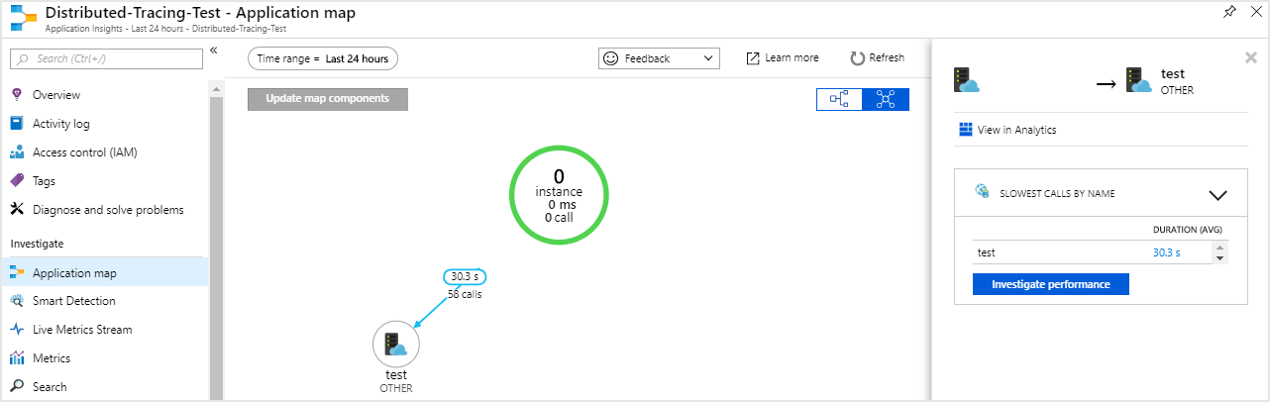Click the Slowest calls globe icon

[x=981, y=193]
